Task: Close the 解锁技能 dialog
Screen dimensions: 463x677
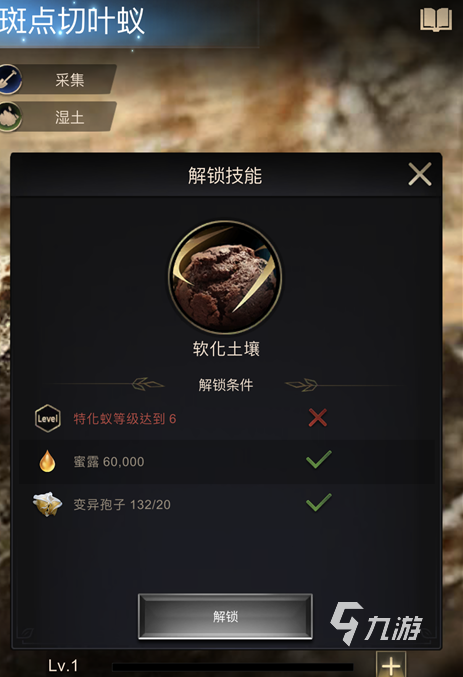Action: pyautogui.click(x=420, y=174)
